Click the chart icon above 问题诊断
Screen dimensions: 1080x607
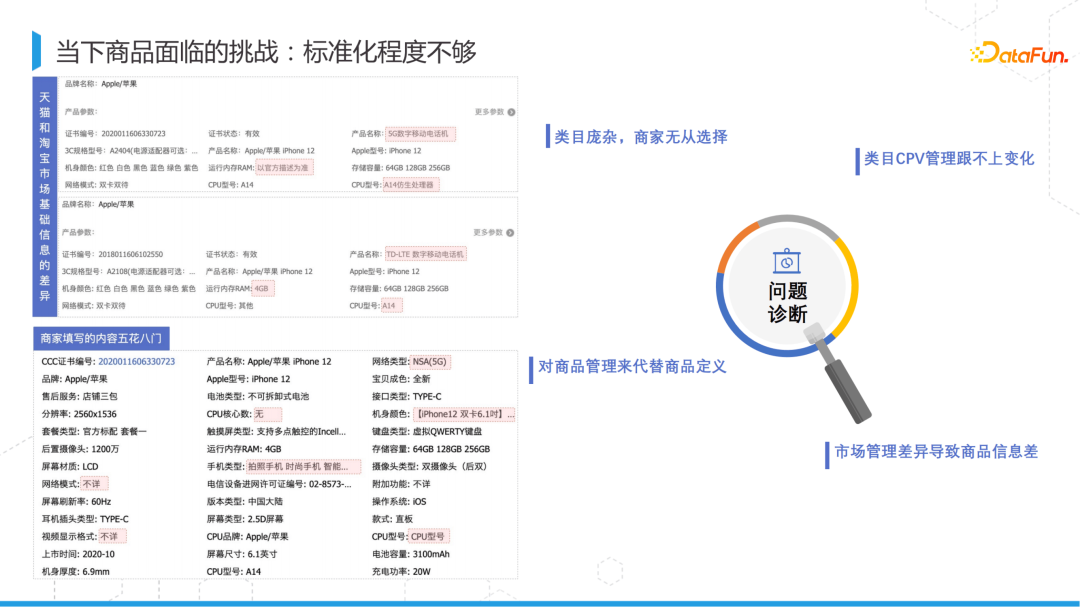click(x=787, y=261)
